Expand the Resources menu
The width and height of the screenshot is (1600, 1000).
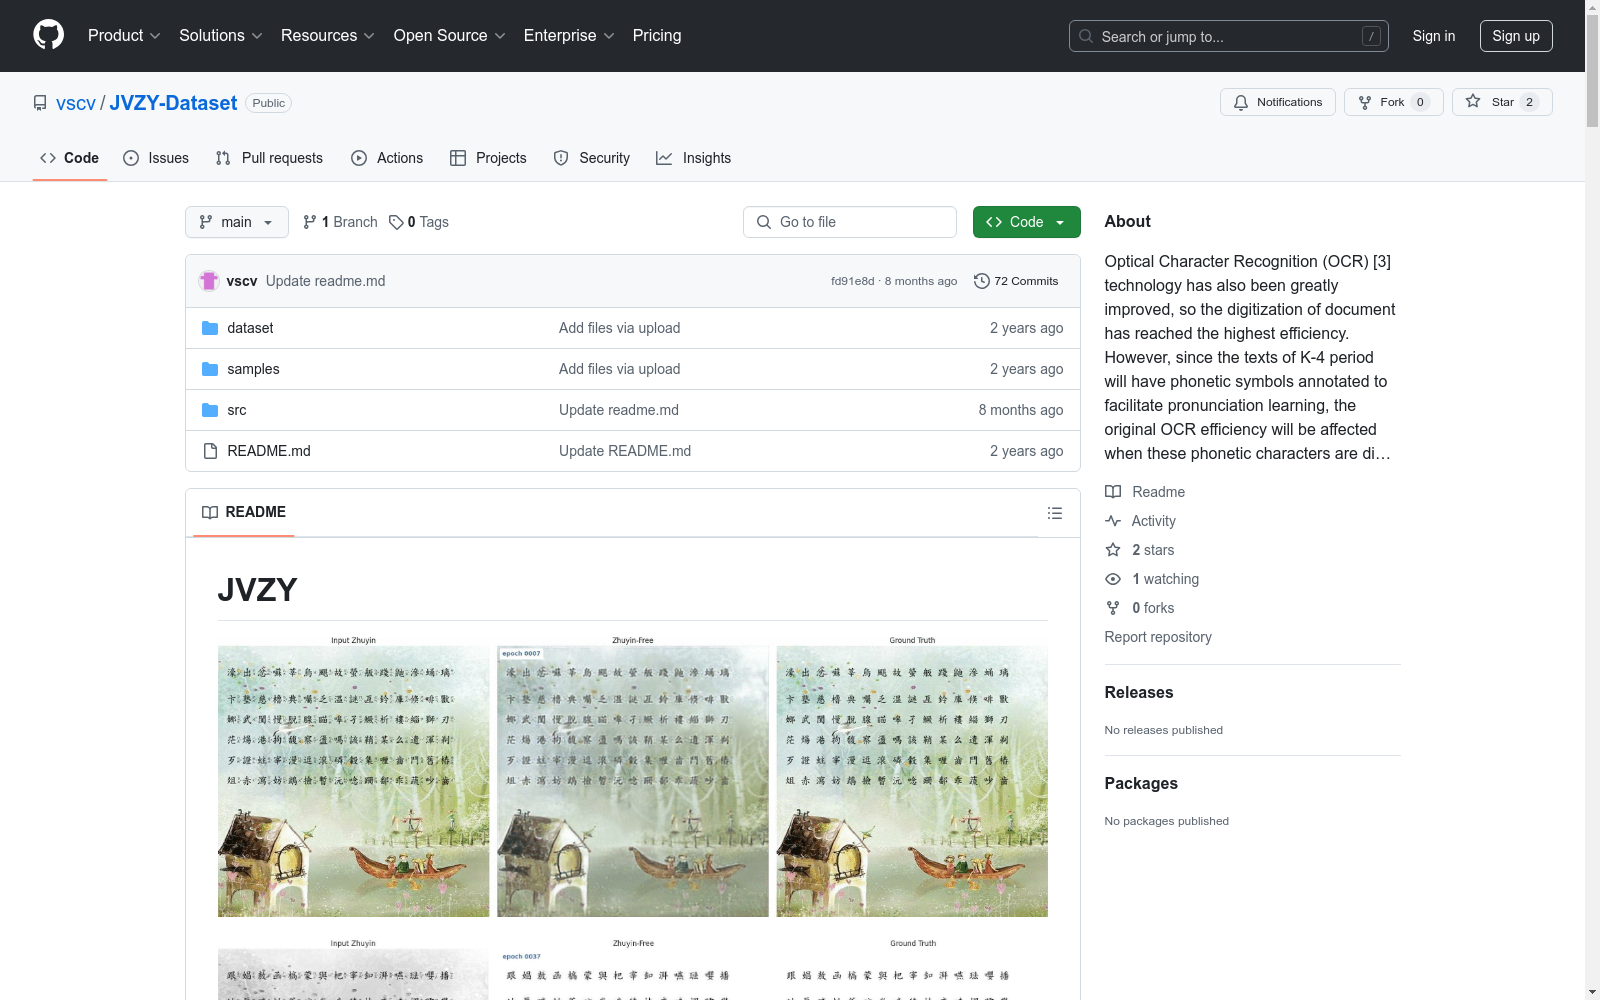pyautogui.click(x=328, y=36)
